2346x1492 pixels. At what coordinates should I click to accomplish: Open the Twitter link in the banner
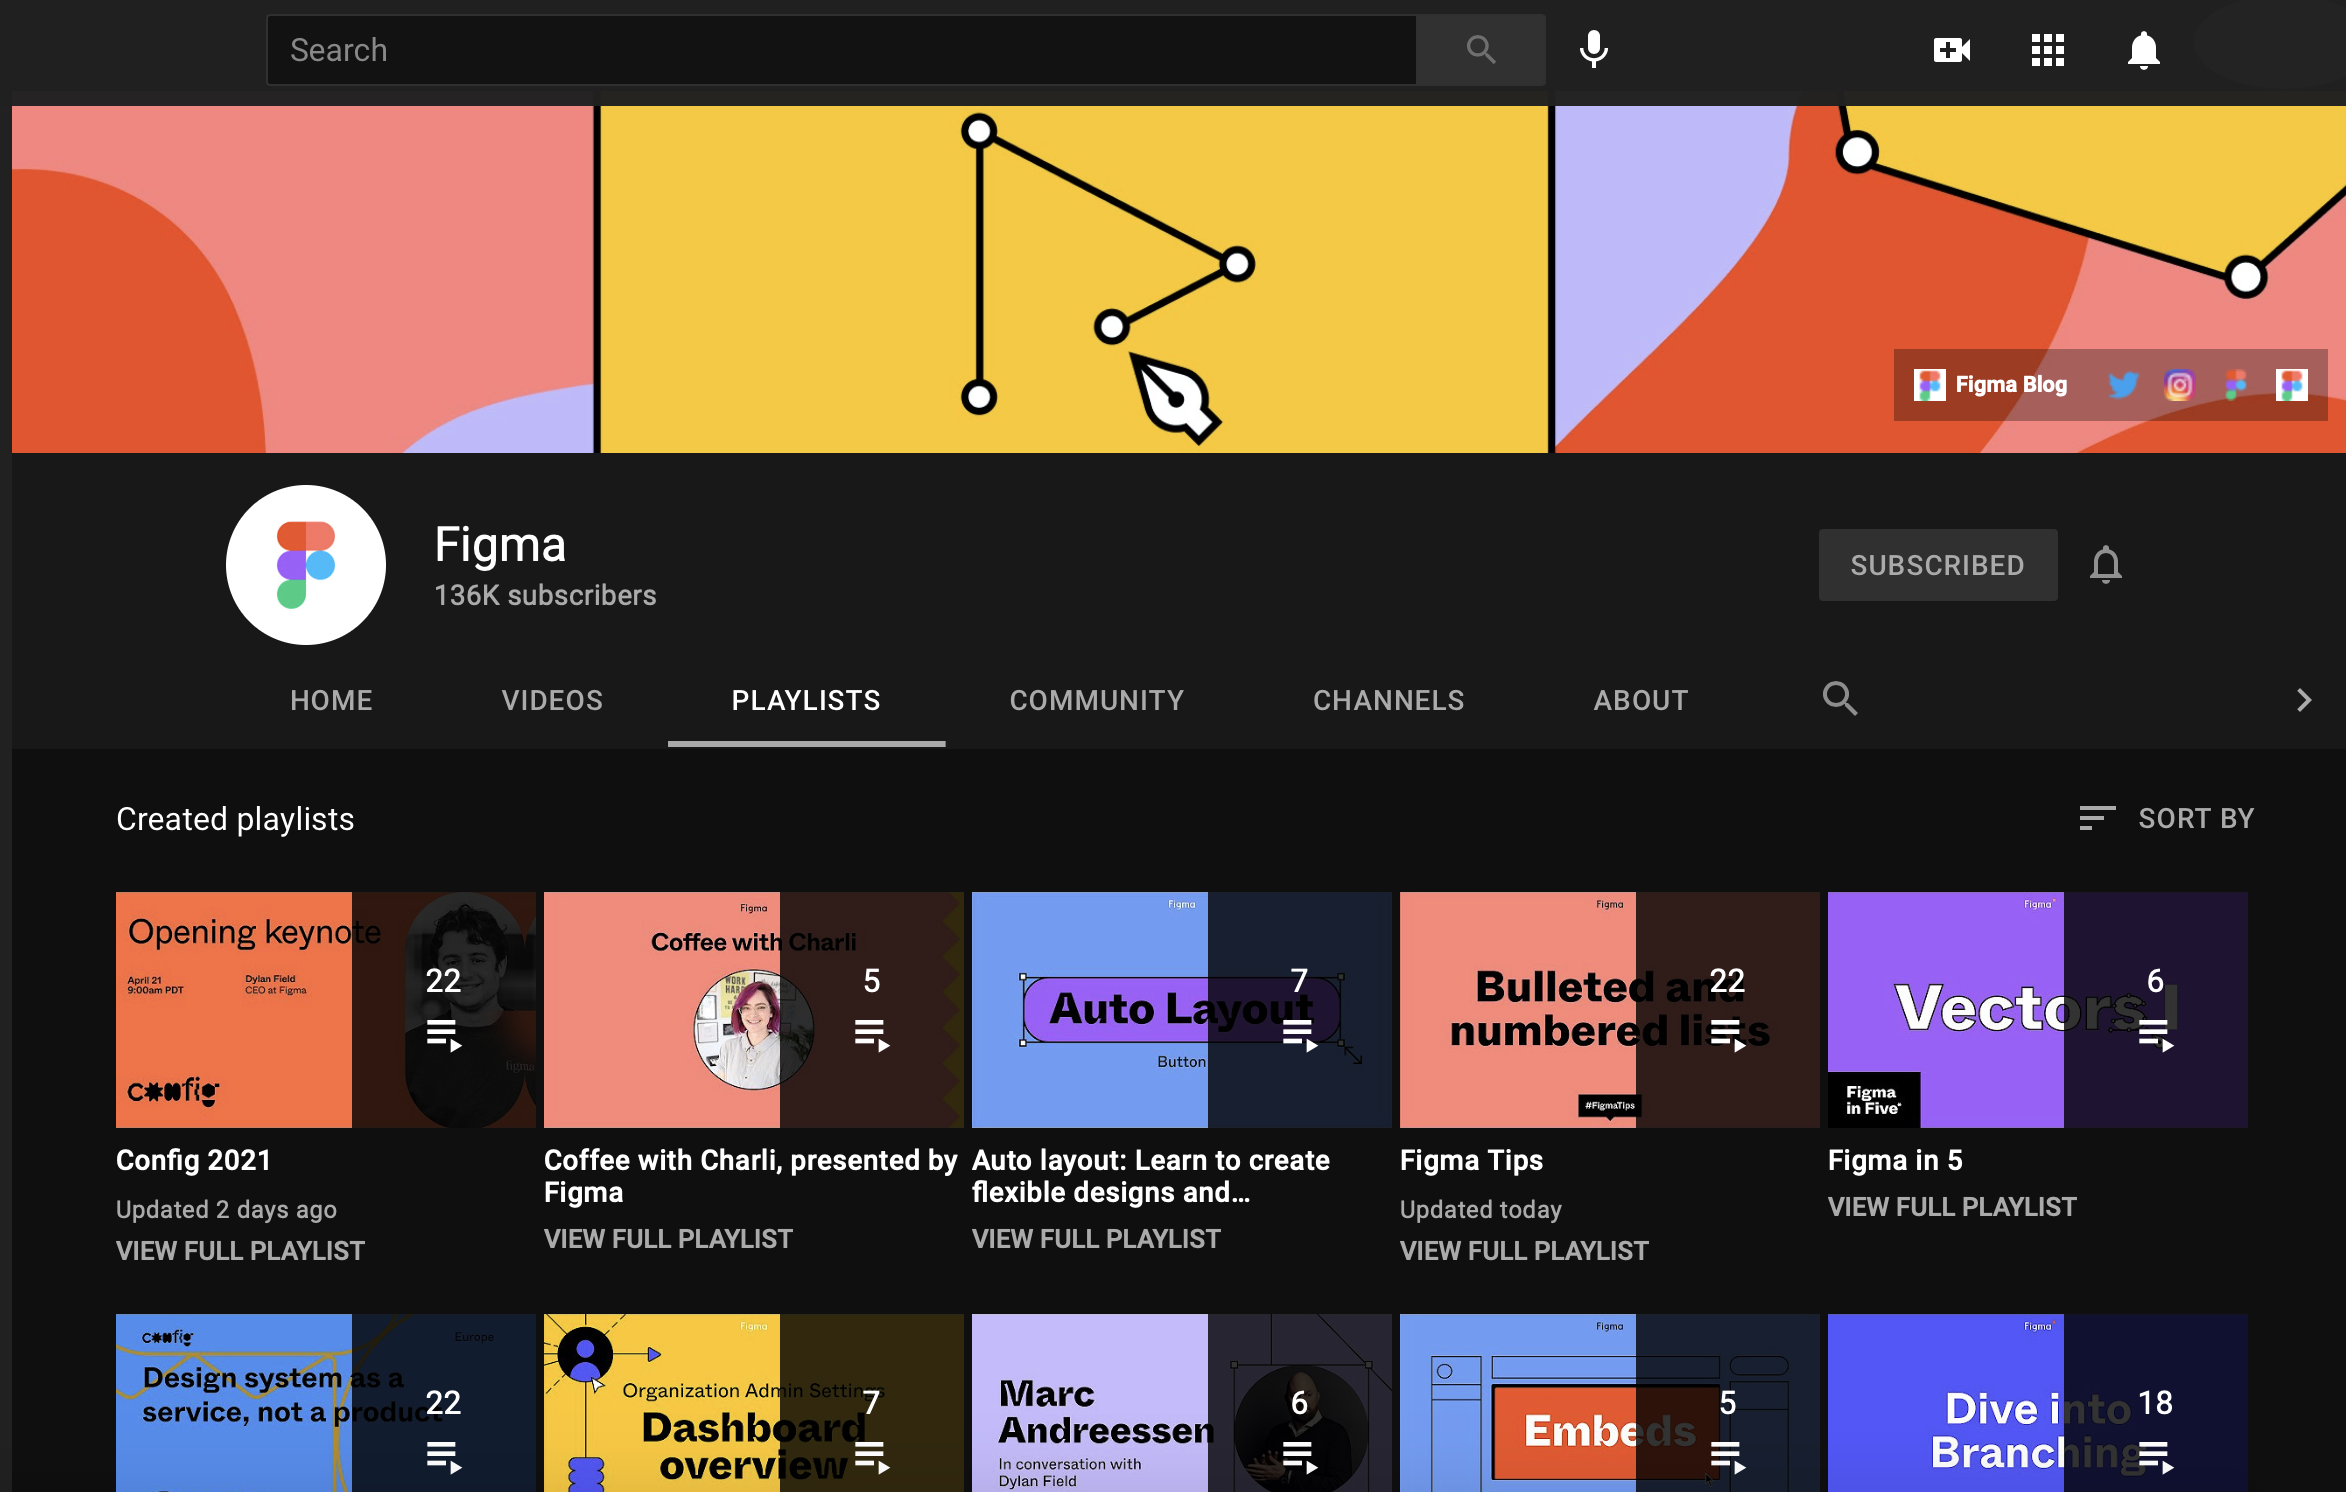click(2123, 385)
